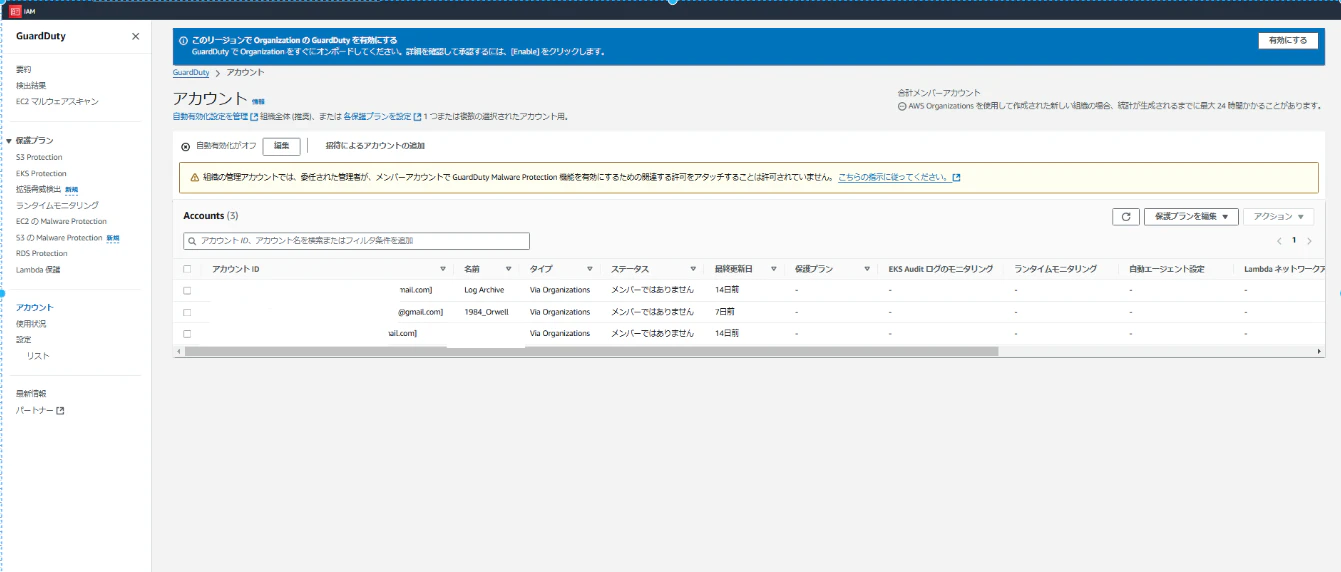Click the account search filter field
Screen dimensions: 1341x572
point(356,241)
